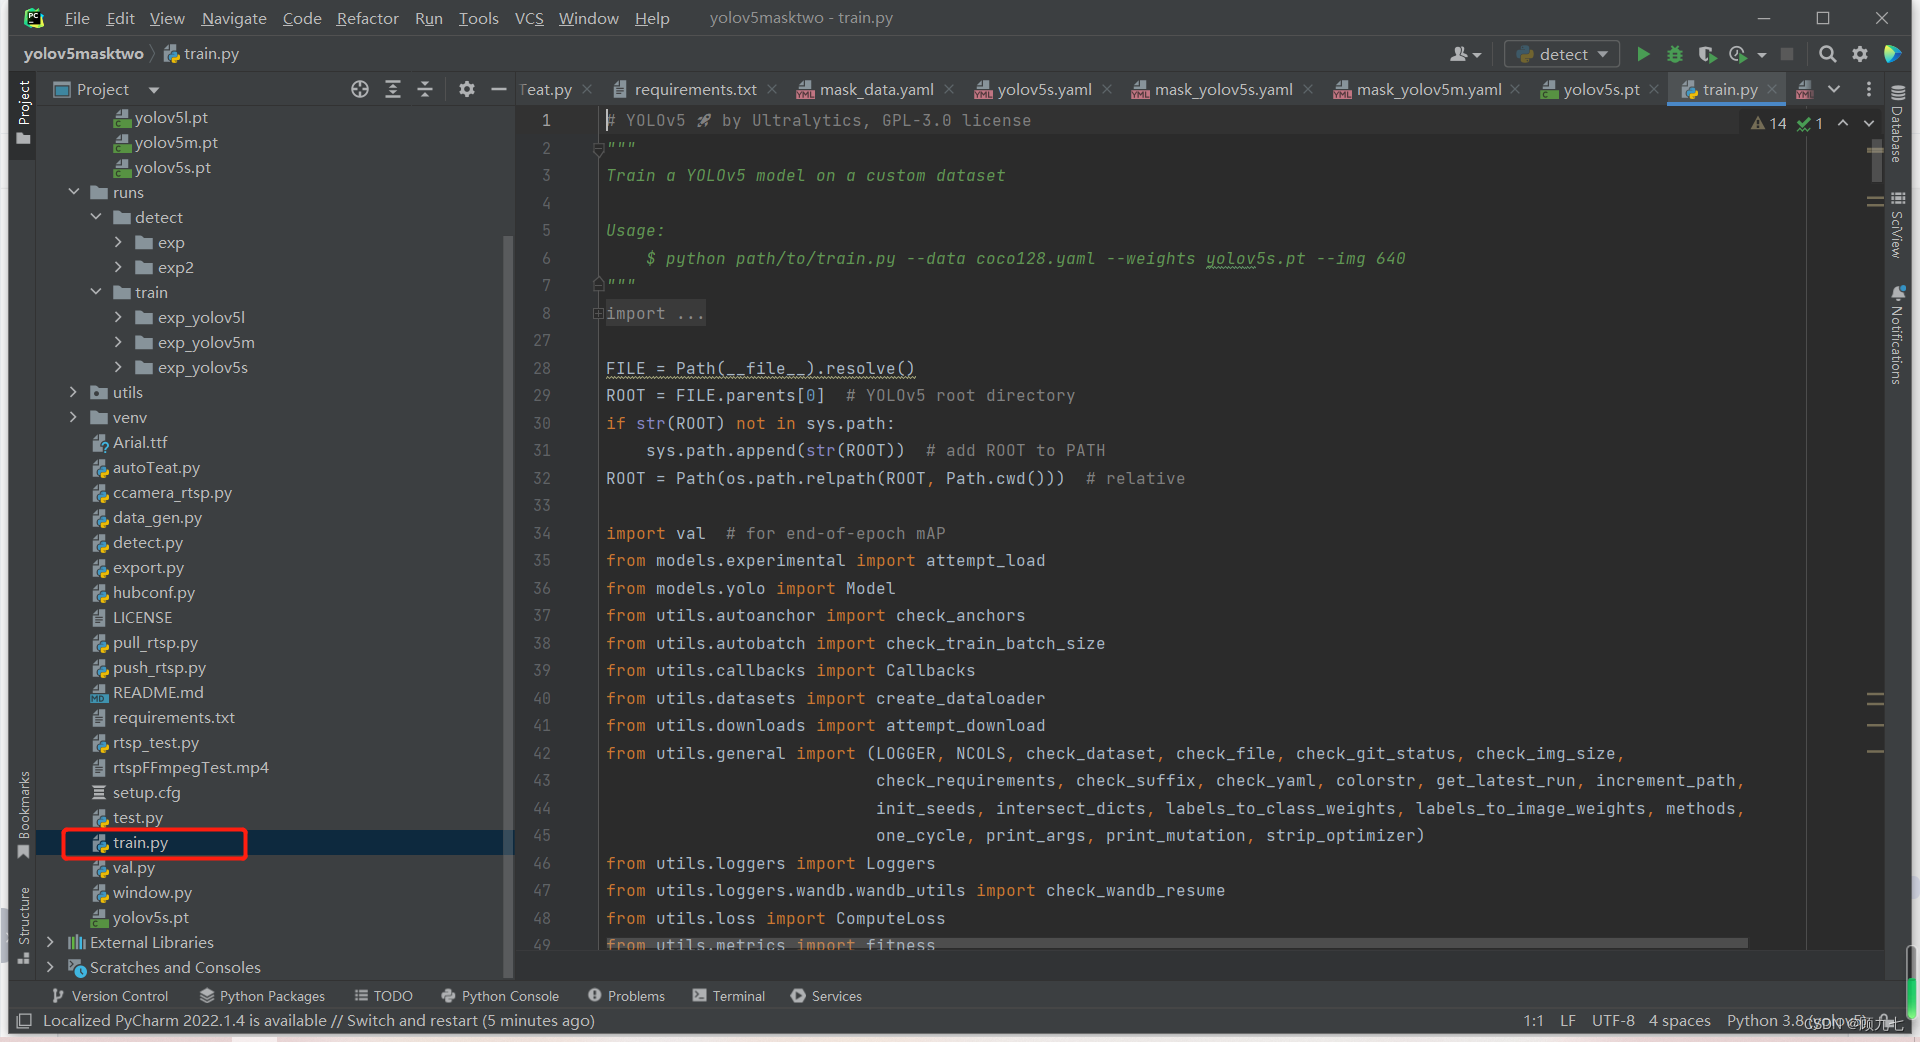
Task: Open the Bookmarks side panel
Action: 24,815
